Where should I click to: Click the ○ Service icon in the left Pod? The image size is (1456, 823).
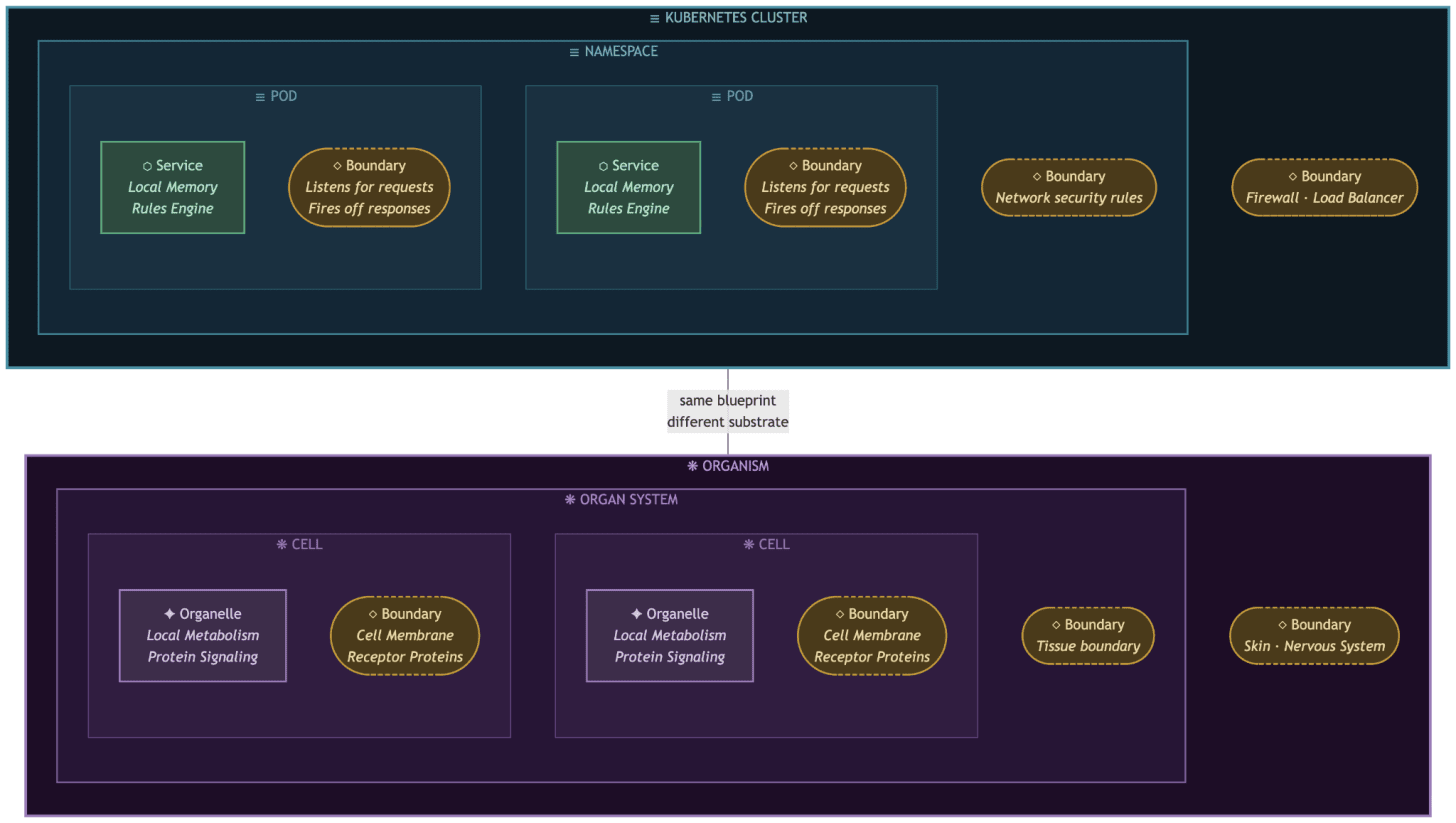coord(147,165)
